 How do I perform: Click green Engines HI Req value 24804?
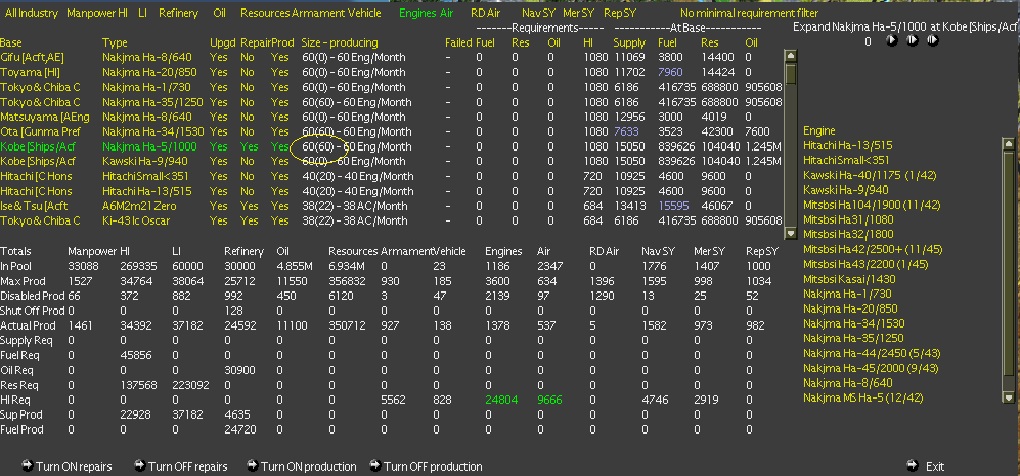click(x=502, y=400)
